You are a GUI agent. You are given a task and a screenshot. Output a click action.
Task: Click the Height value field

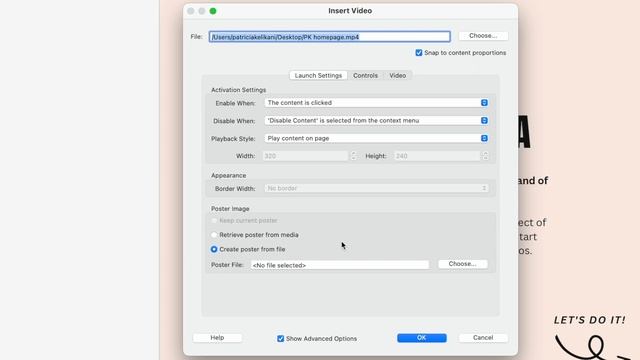coord(437,156)
